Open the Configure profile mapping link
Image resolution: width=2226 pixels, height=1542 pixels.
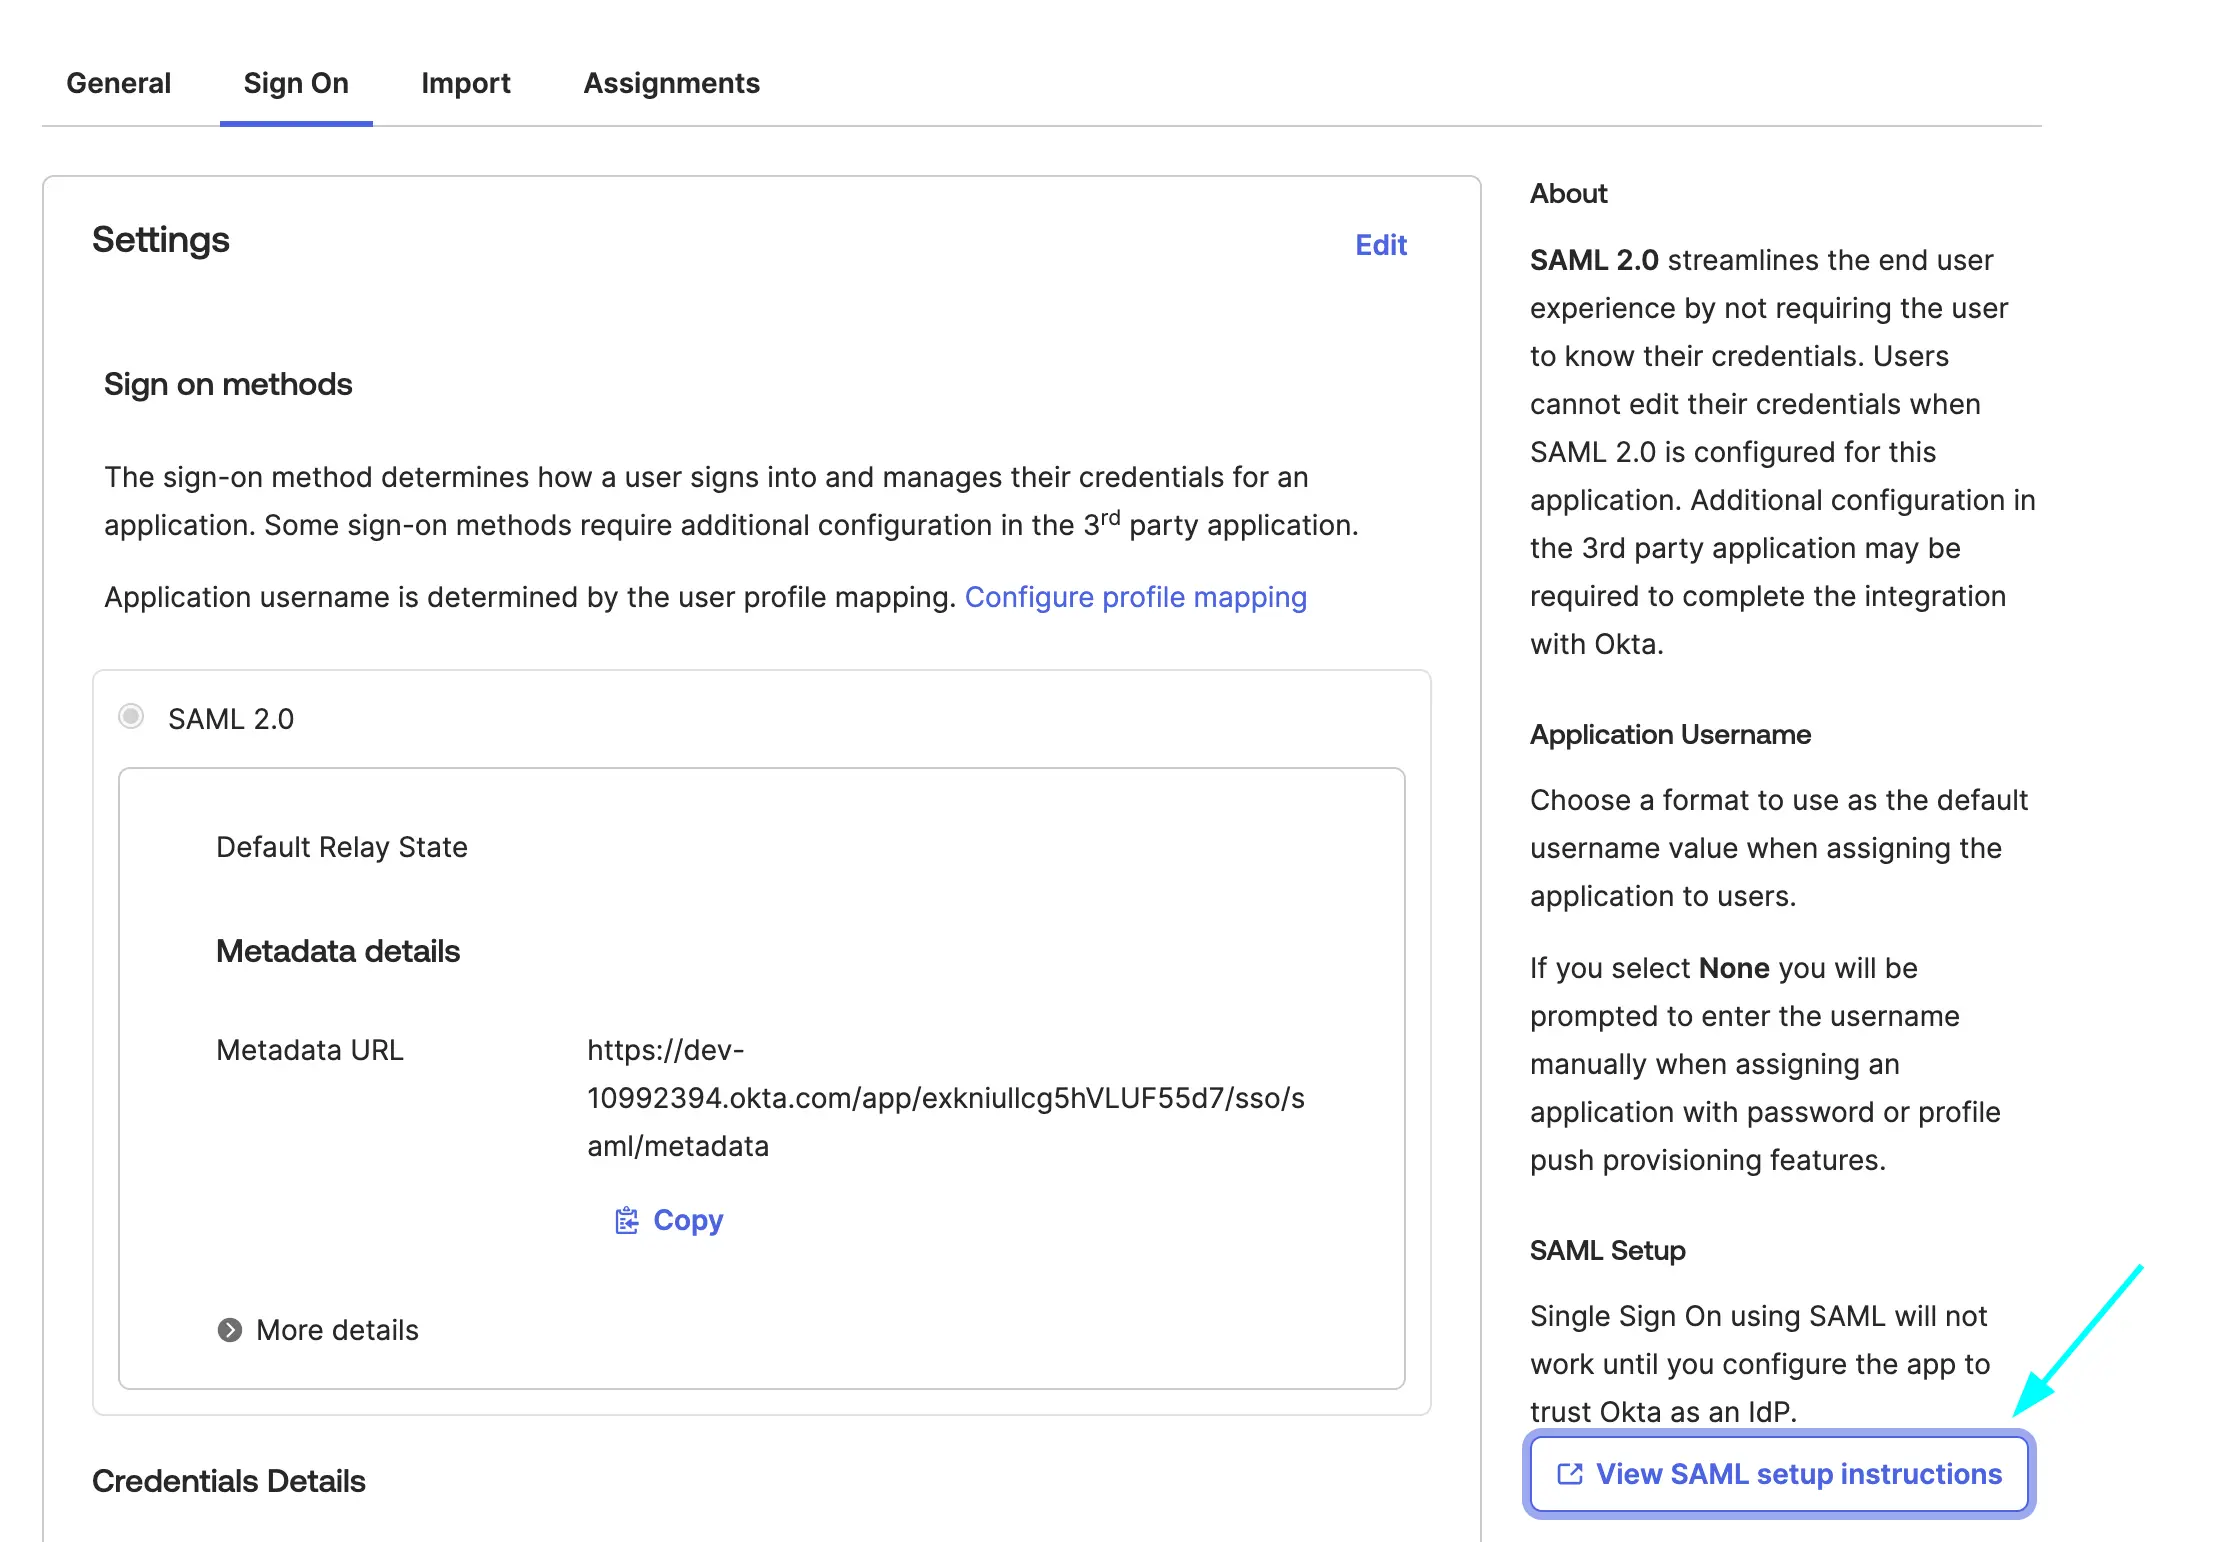[1136, 597]
